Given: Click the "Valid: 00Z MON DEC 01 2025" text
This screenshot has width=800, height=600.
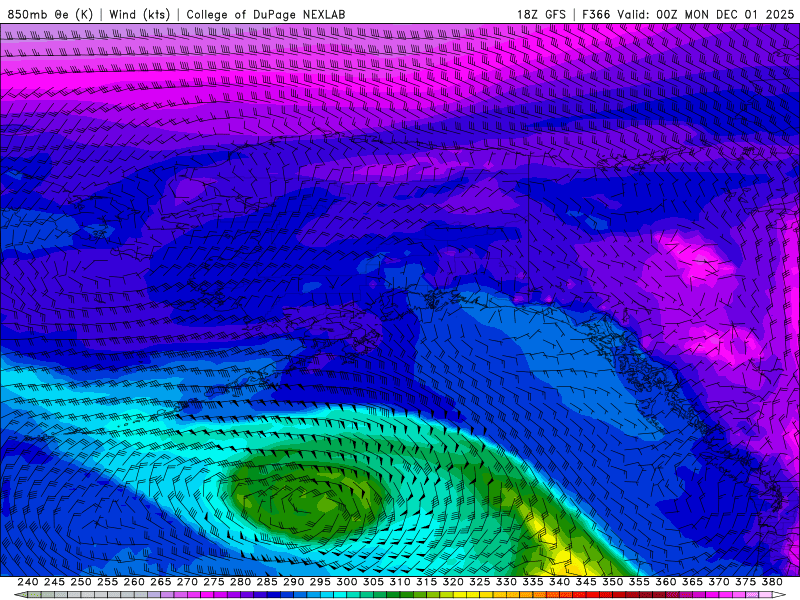Looking at the screenshot, I should click(706, 14).
